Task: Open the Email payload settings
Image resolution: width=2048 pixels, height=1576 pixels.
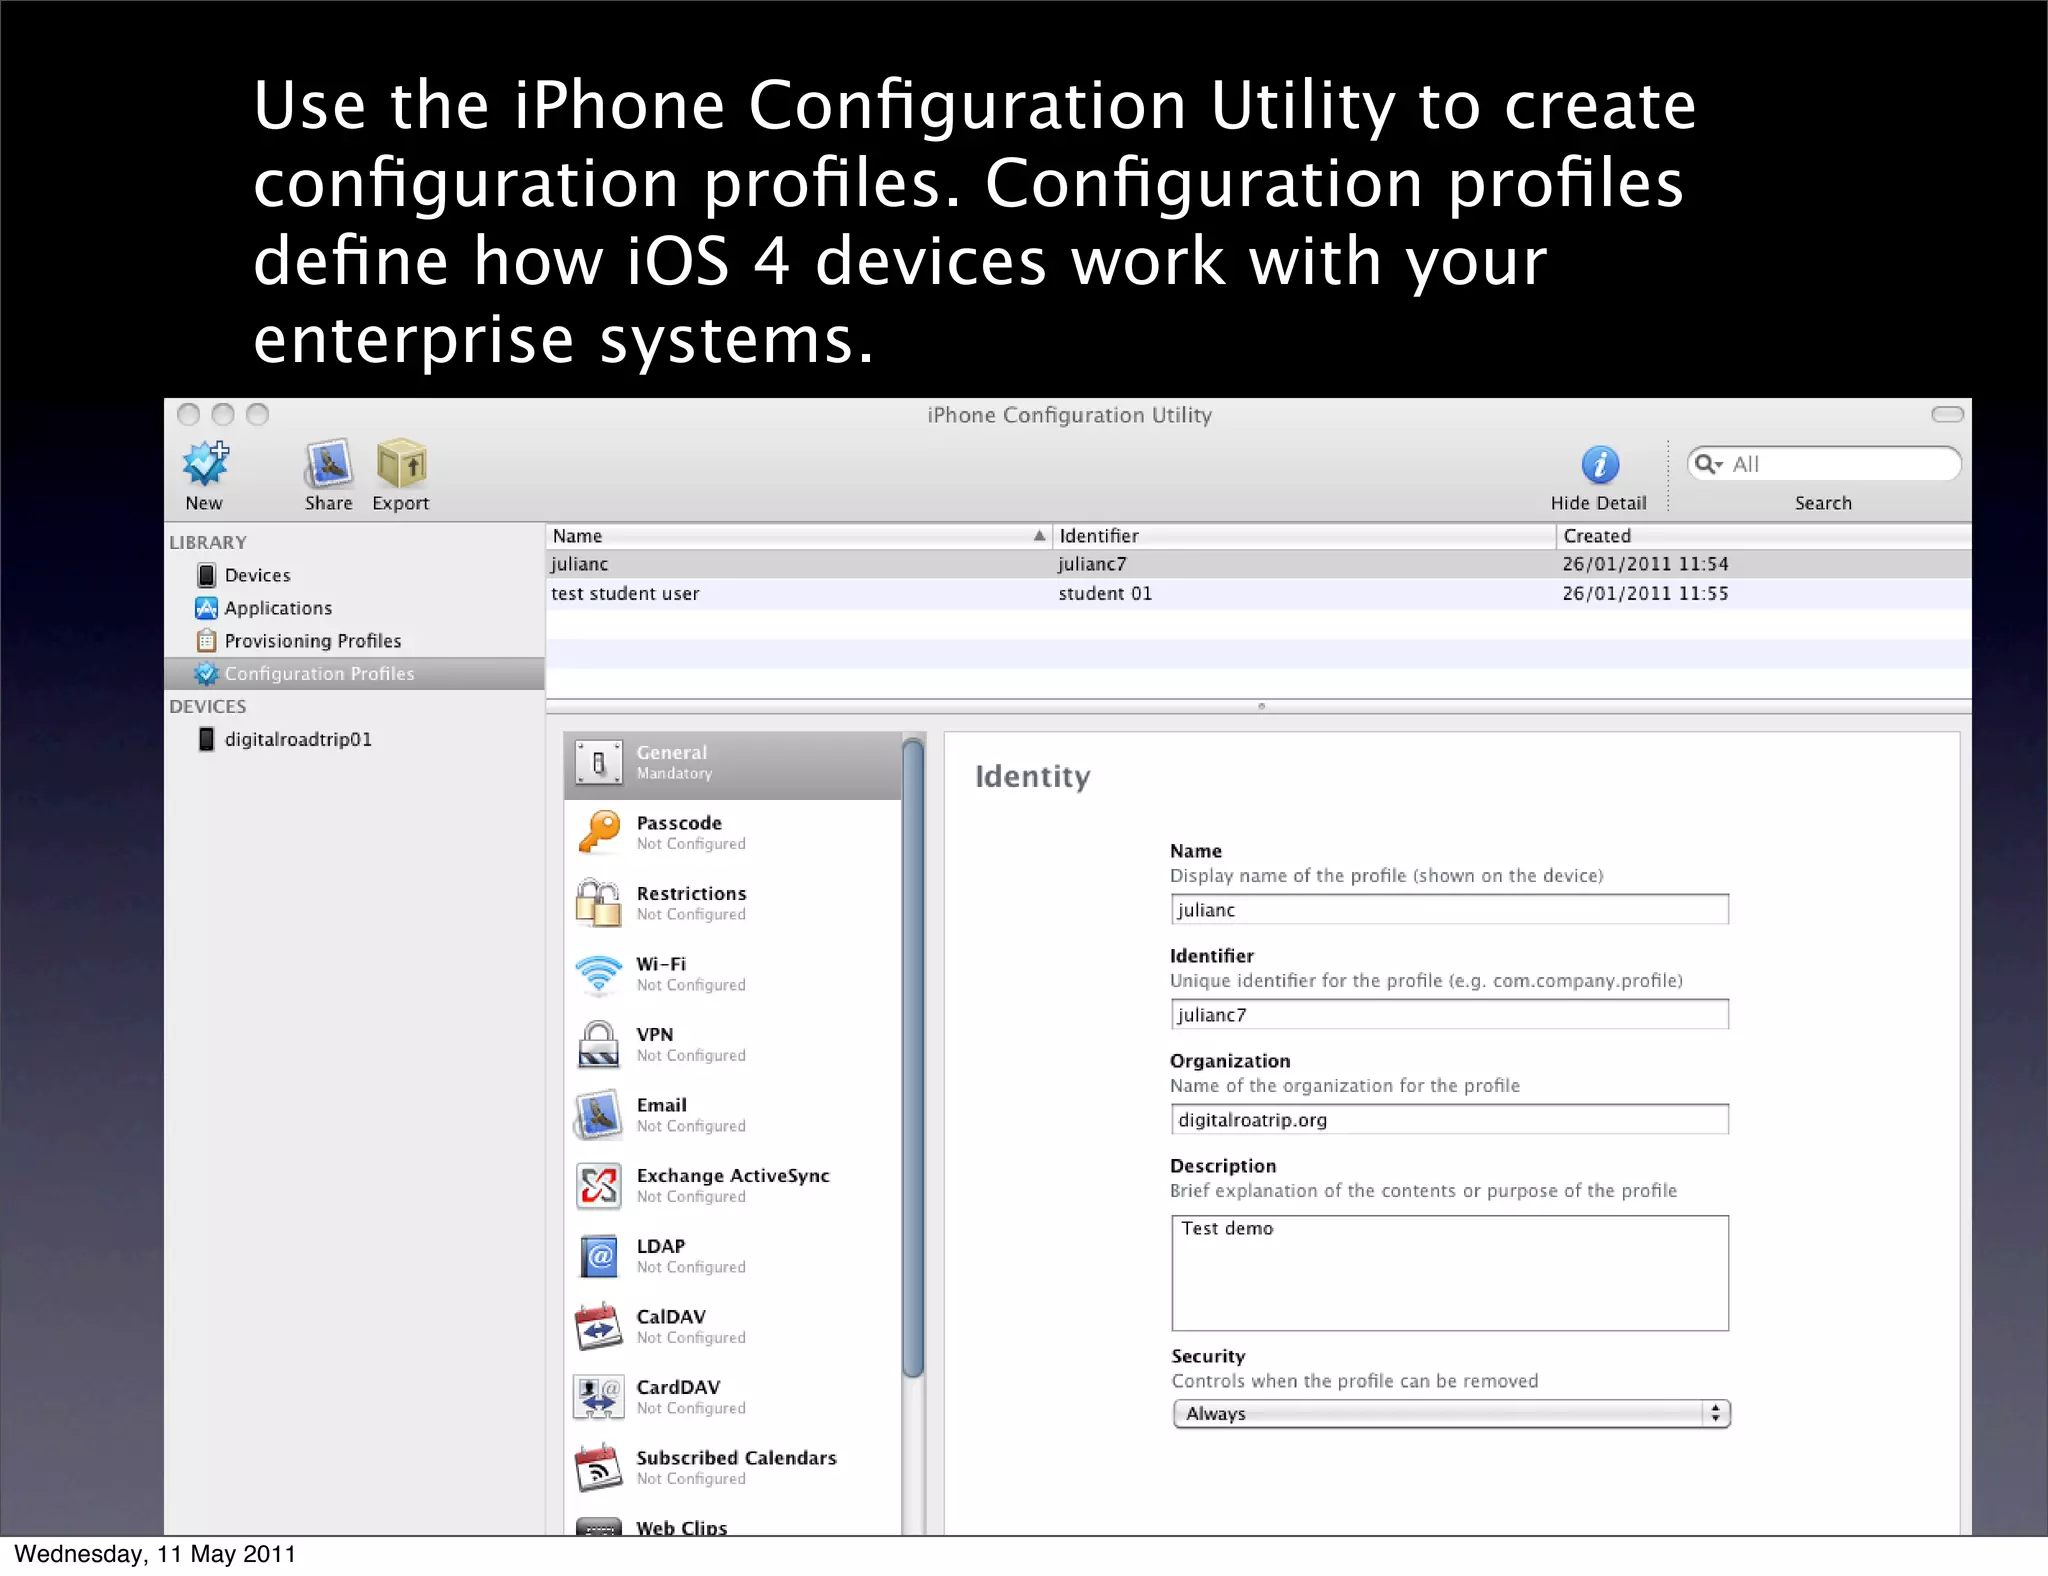Action: pyautogui.click(x=732, y=1115)
